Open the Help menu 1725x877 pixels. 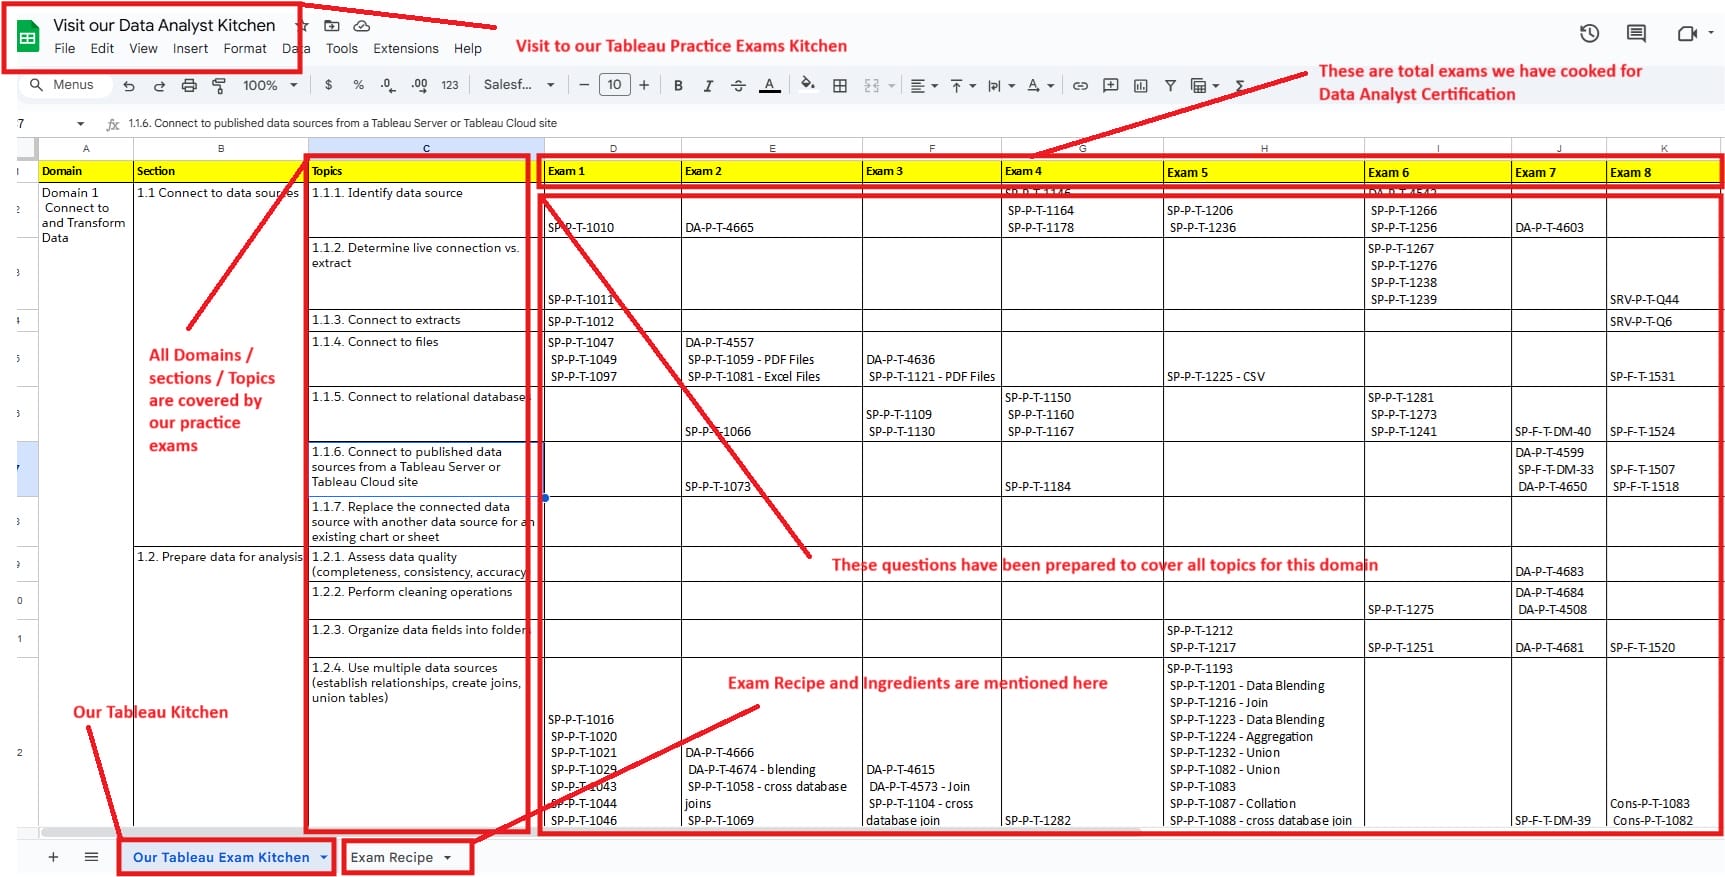[x=468, y=48]
